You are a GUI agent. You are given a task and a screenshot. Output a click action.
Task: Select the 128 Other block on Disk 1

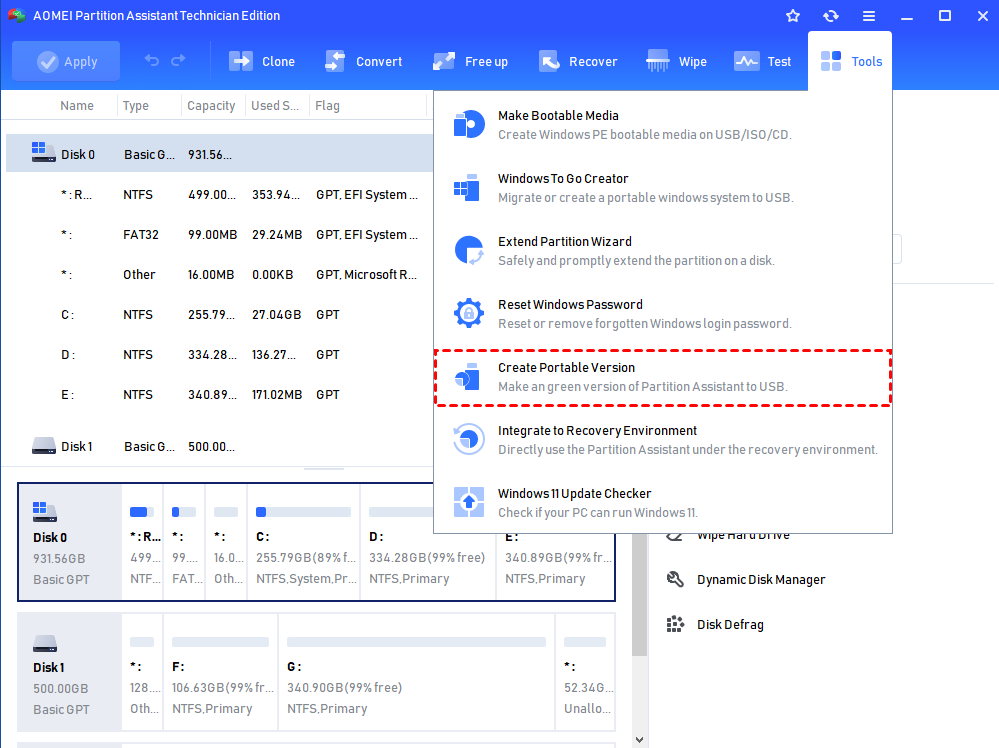(x=142, y=672)
